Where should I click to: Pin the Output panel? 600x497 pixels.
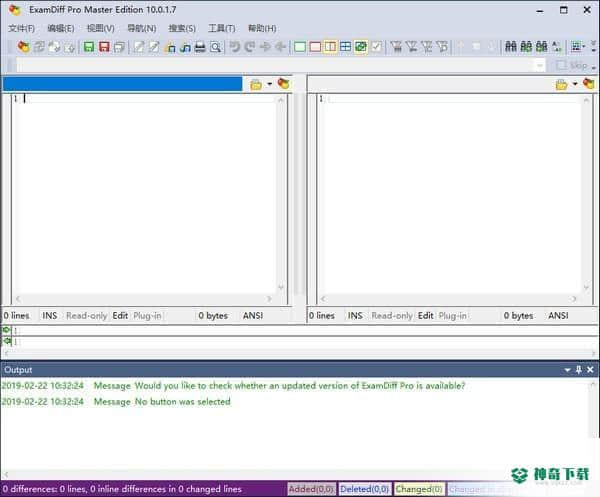click(579, 370)
